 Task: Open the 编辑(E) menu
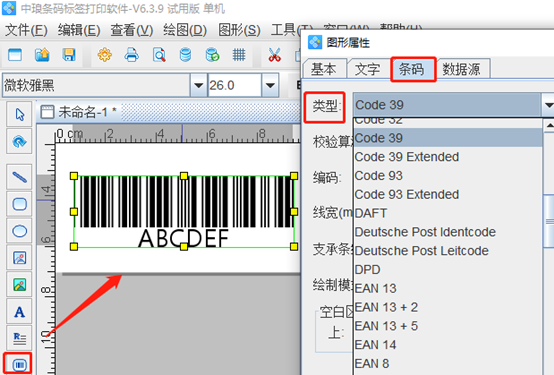tap(79, 30)
